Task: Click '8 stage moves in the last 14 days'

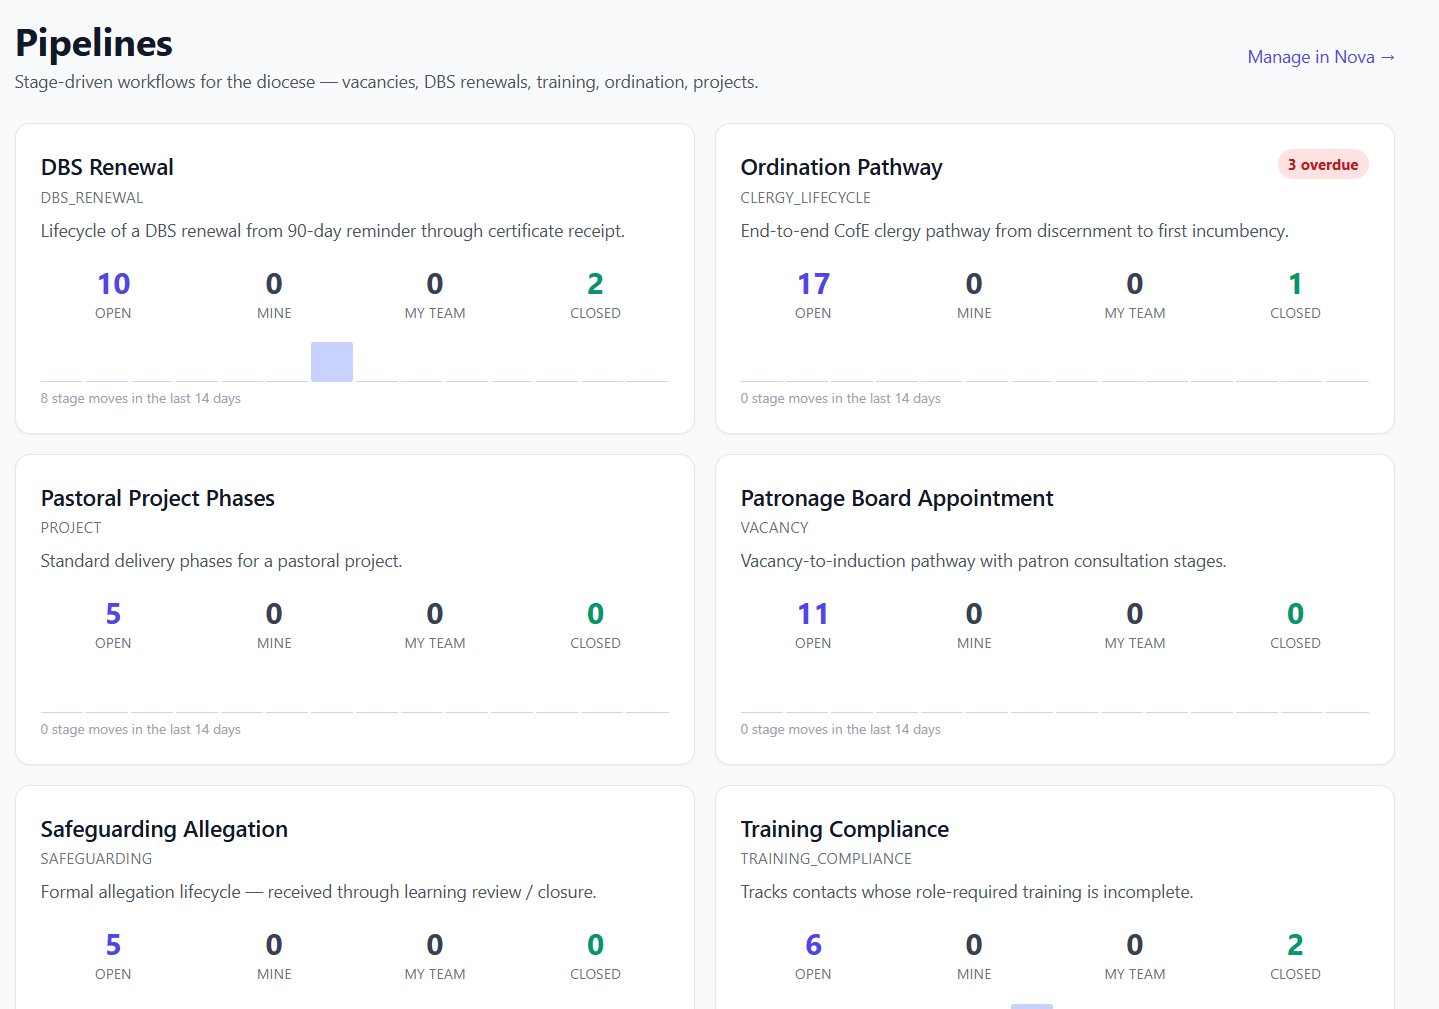Action: click(x=140, y=398)
